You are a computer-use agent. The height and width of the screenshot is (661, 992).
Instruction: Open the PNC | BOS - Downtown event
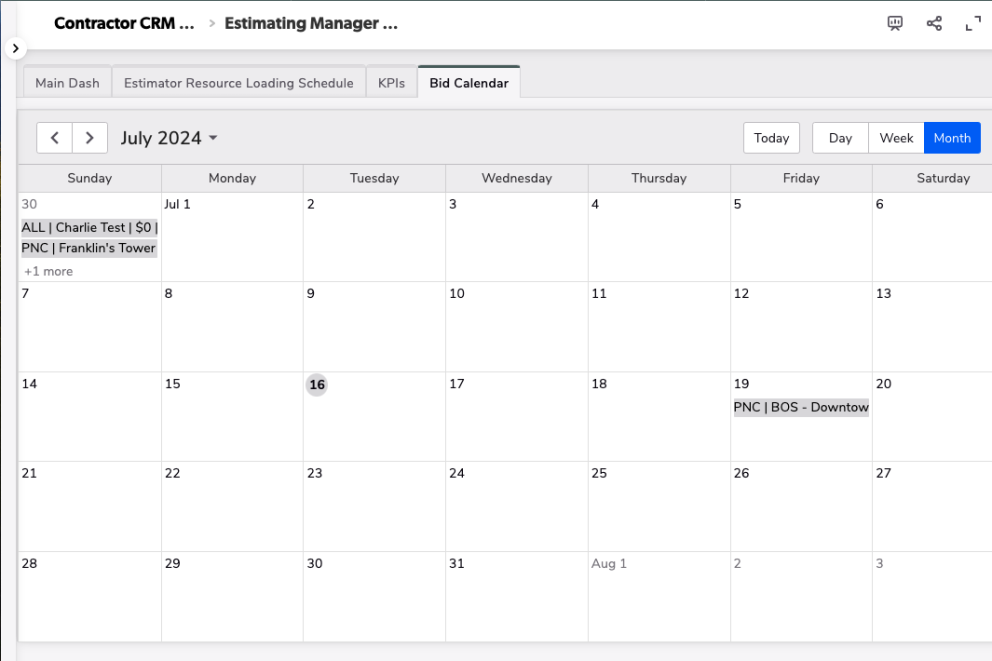coord(801,407)
